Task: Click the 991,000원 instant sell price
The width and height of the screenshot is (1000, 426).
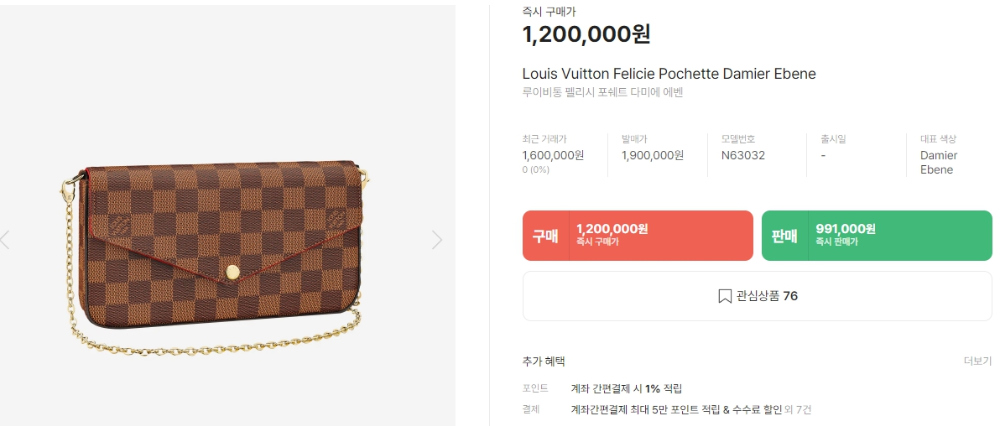Action: [x=846, y=229]
